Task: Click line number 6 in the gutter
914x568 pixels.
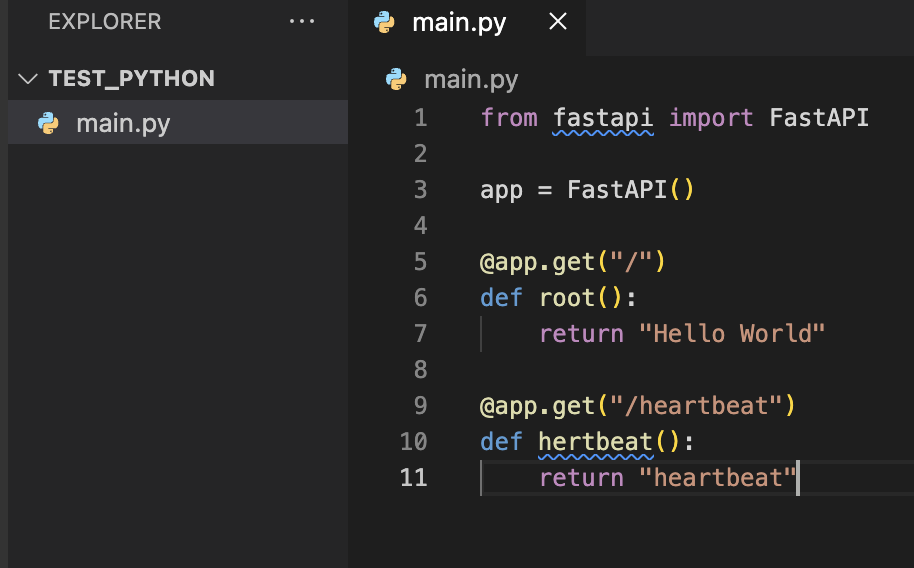Action: [x=421, y=298]
